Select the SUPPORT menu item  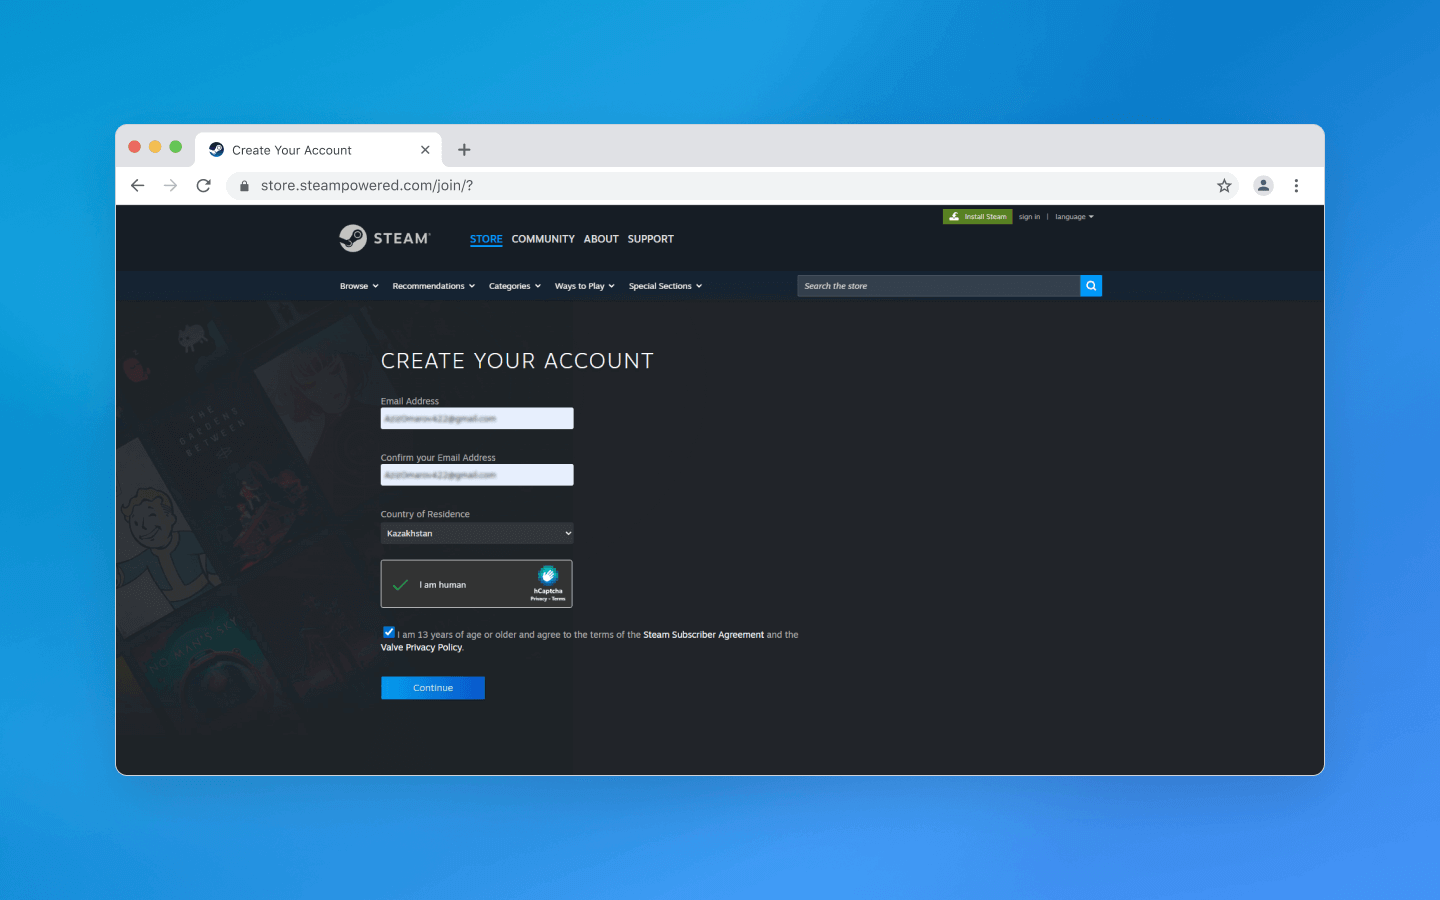tap(650, 239)
